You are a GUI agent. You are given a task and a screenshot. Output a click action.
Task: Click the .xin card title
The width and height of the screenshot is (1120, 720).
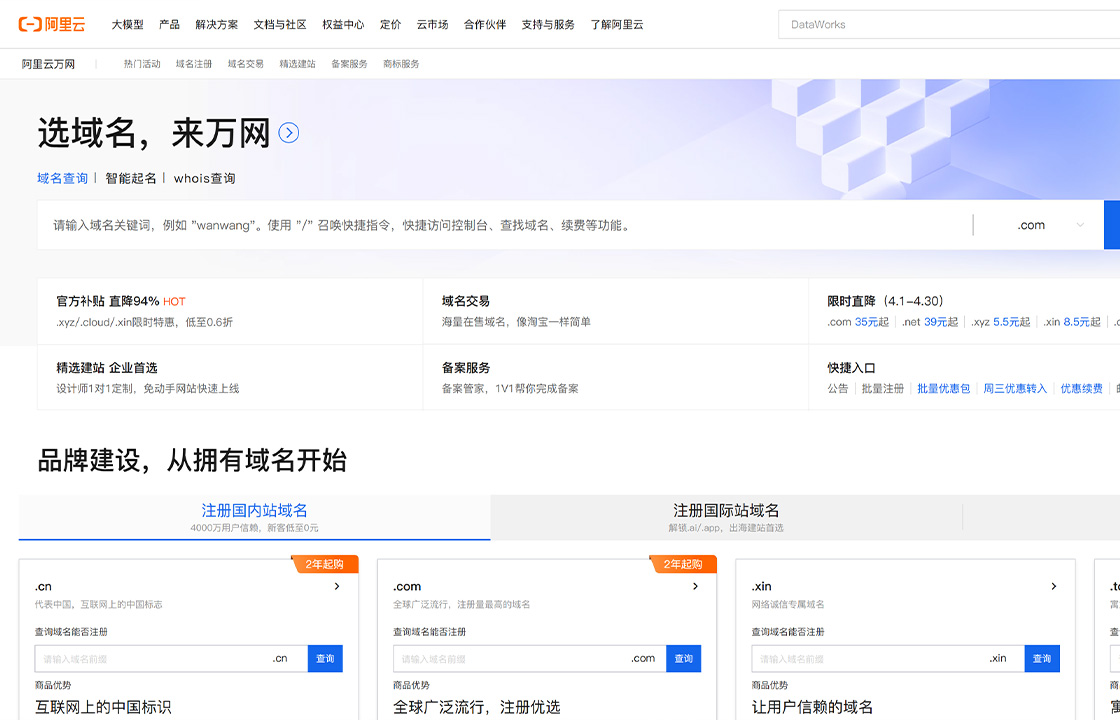pyautogui.click(x=761, y=586)
